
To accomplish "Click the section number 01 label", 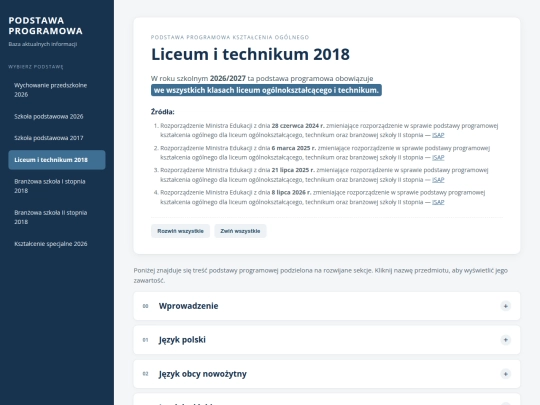I will [145, 340].
